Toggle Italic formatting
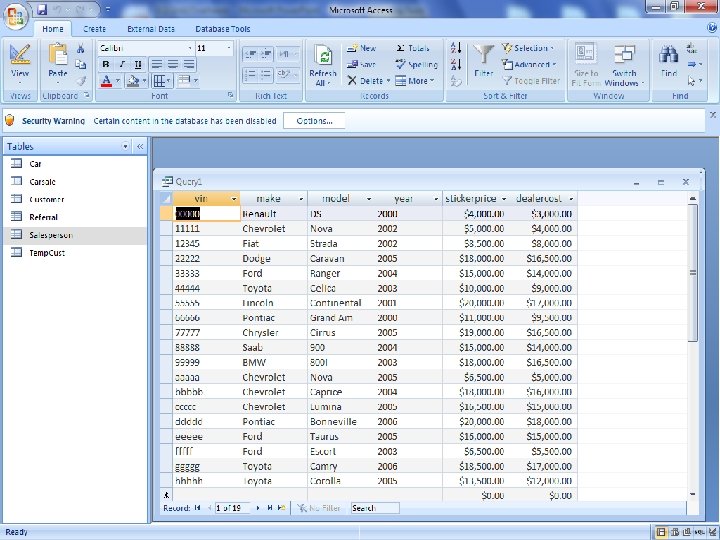The width and height of the screenshot is (720, 540). [x=122, y=64]
